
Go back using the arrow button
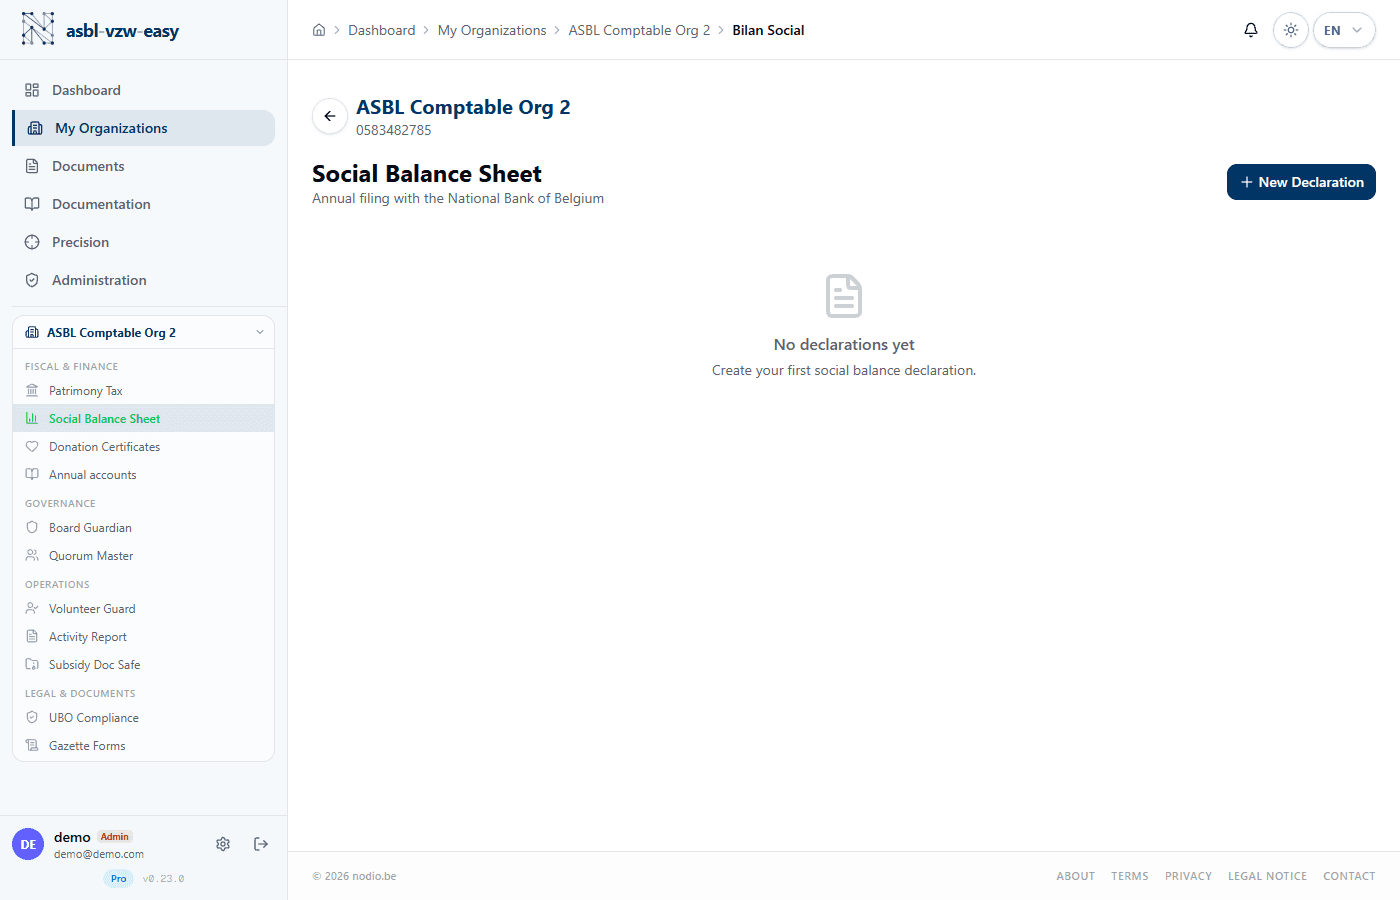click(x=330, y=116)
